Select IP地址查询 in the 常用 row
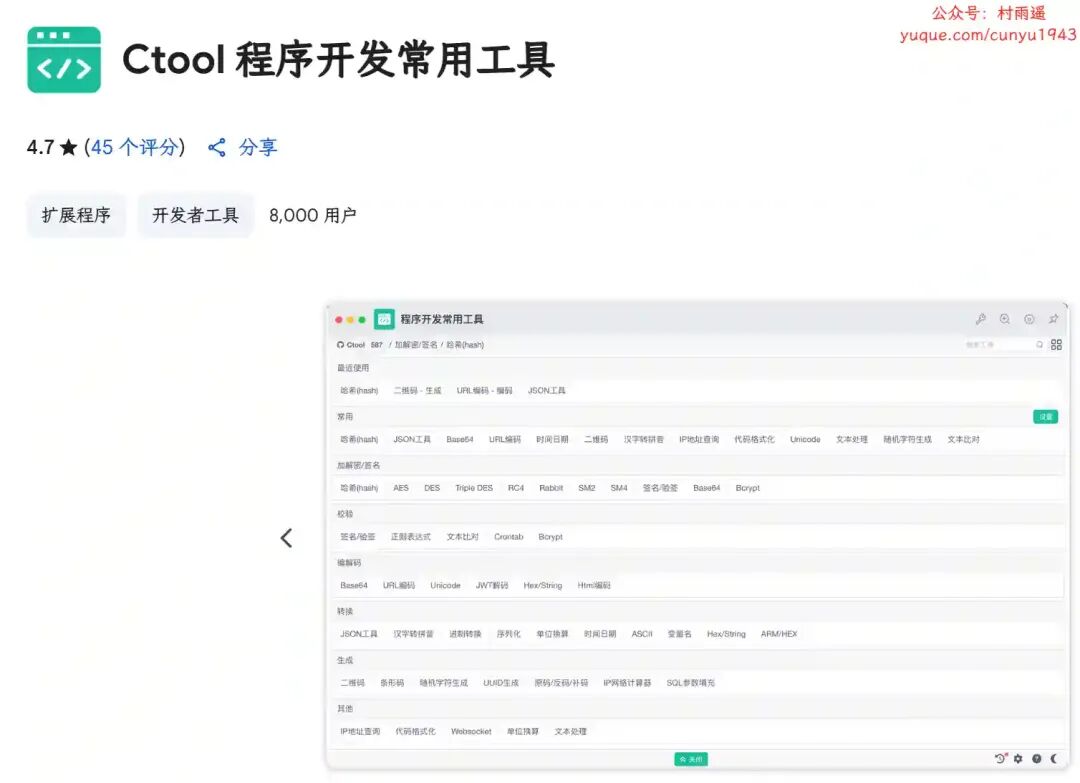 click(x=699, y=439)
